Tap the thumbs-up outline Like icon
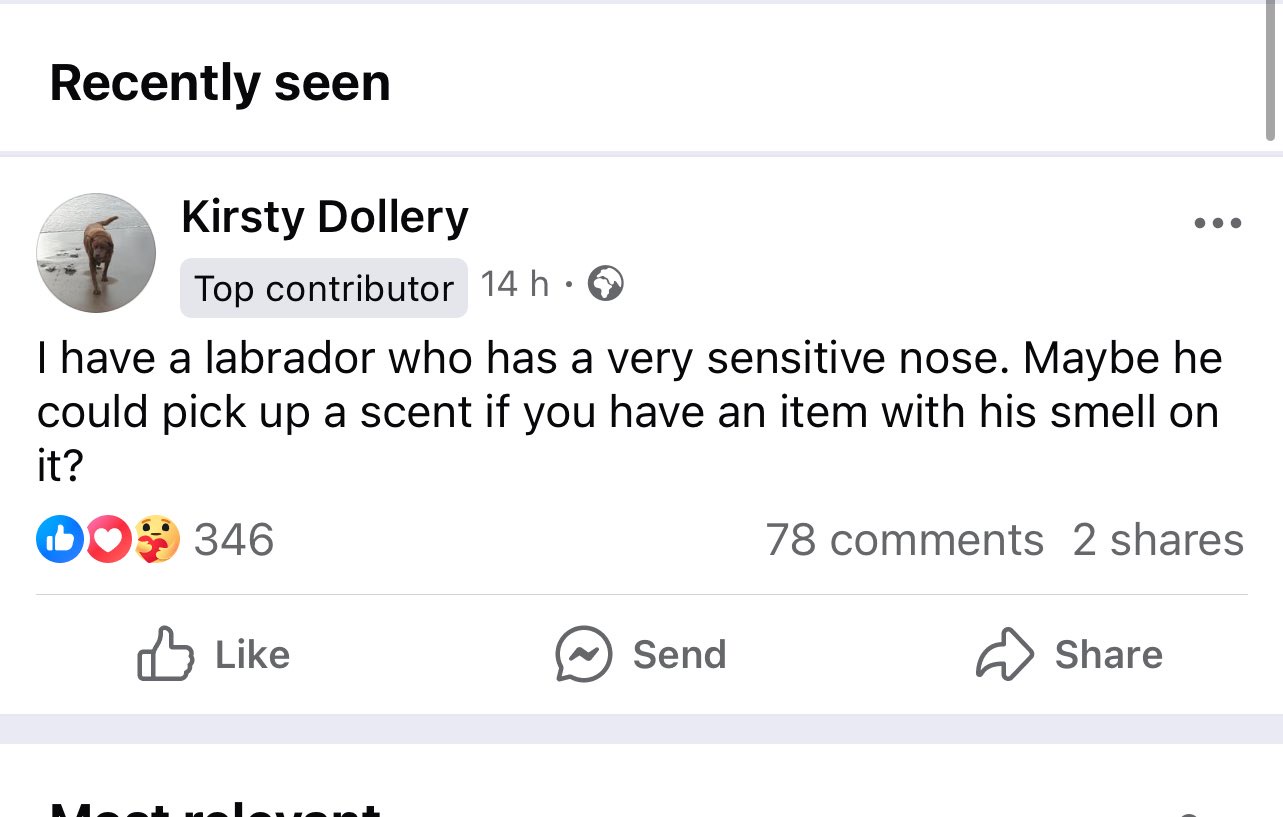The width and height of the screenshot is (1283, 817). (x=165, y=655)
